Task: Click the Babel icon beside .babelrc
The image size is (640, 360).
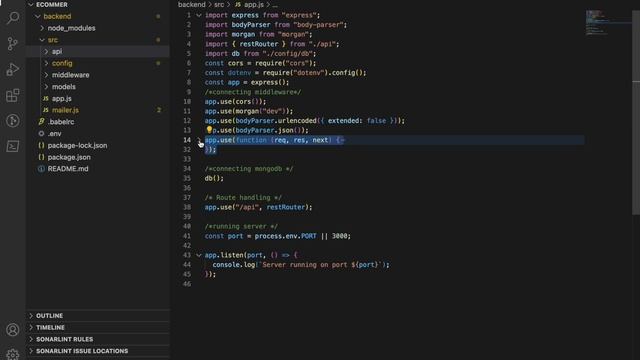Action: coord(41,122)
